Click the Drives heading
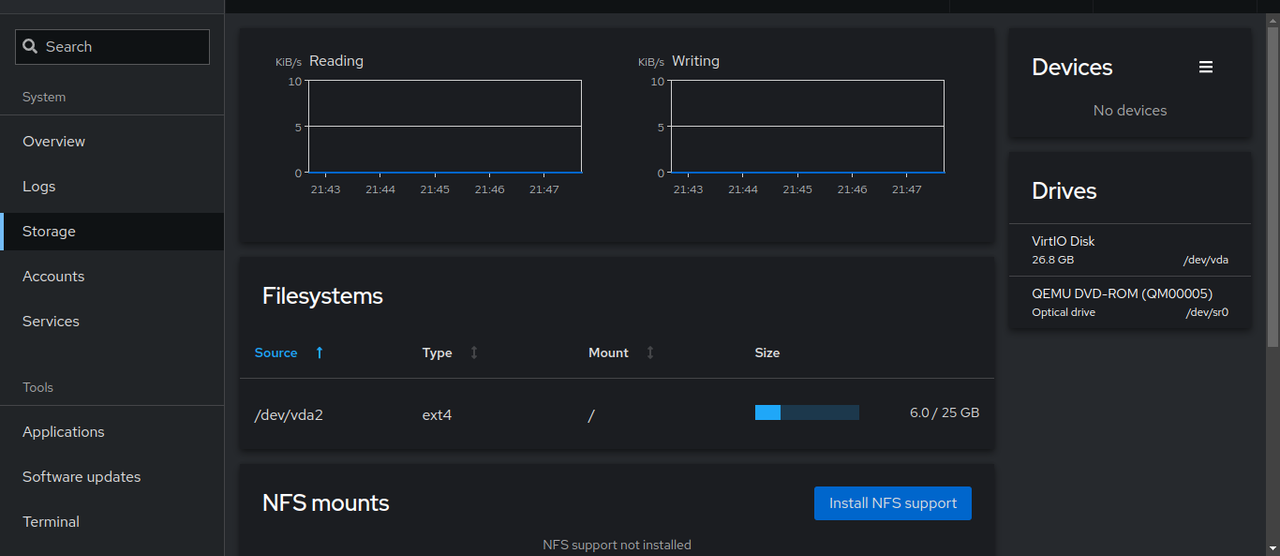The width and height of the screenshot is (1280, 556). [x=1064, y=191]
